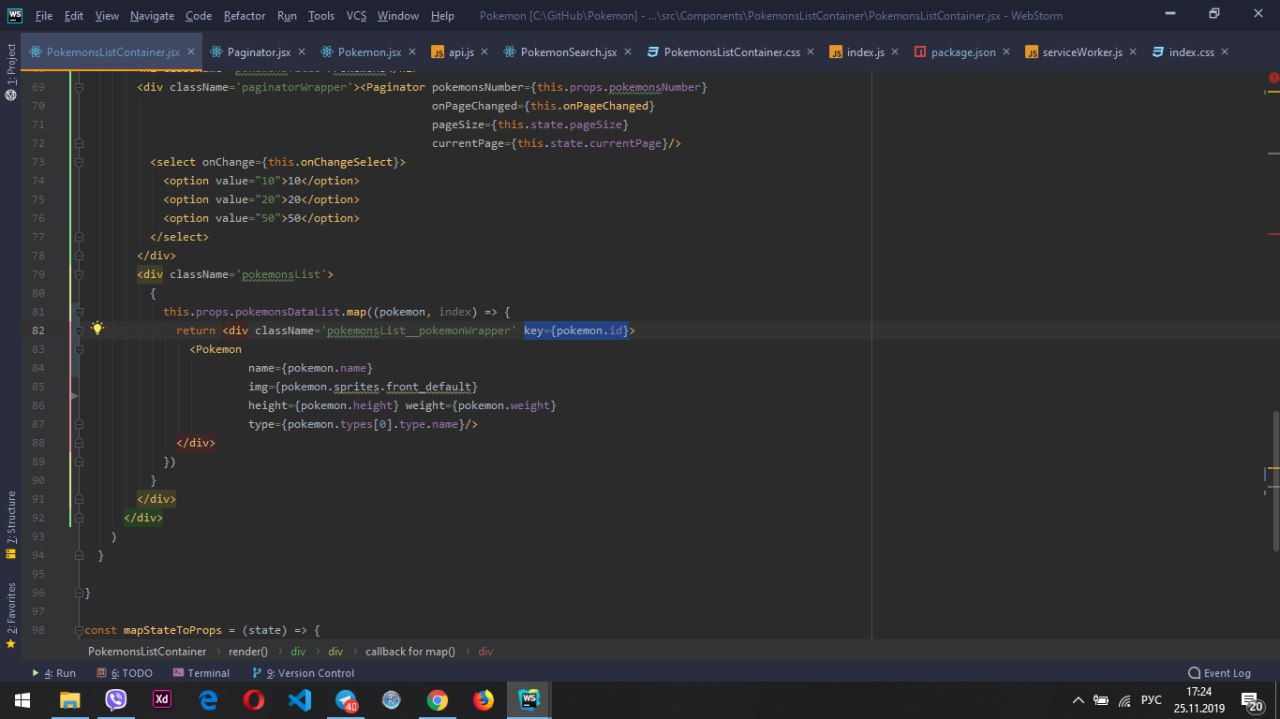Launch Visual Studio Code from taskbar
This screenshot has height=719, width=1280.
coord(299,700)
